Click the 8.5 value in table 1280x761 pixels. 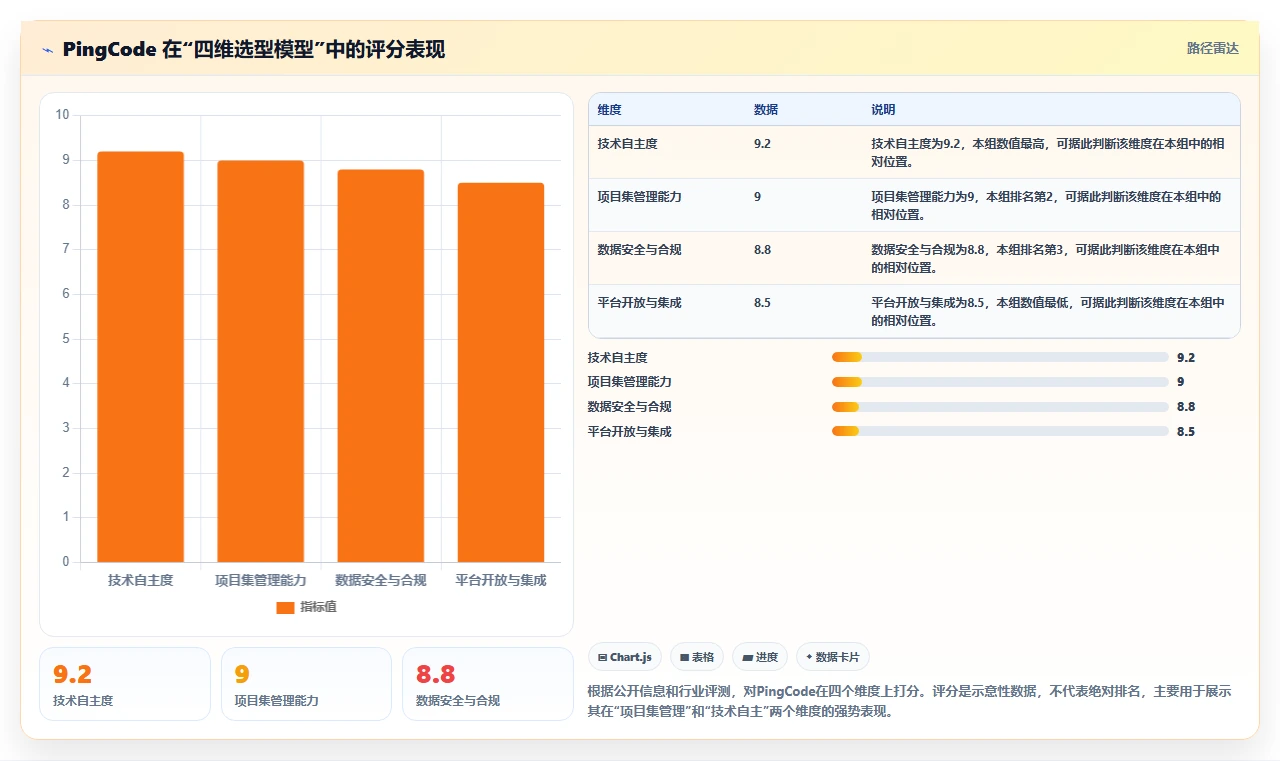coord(762,302)
